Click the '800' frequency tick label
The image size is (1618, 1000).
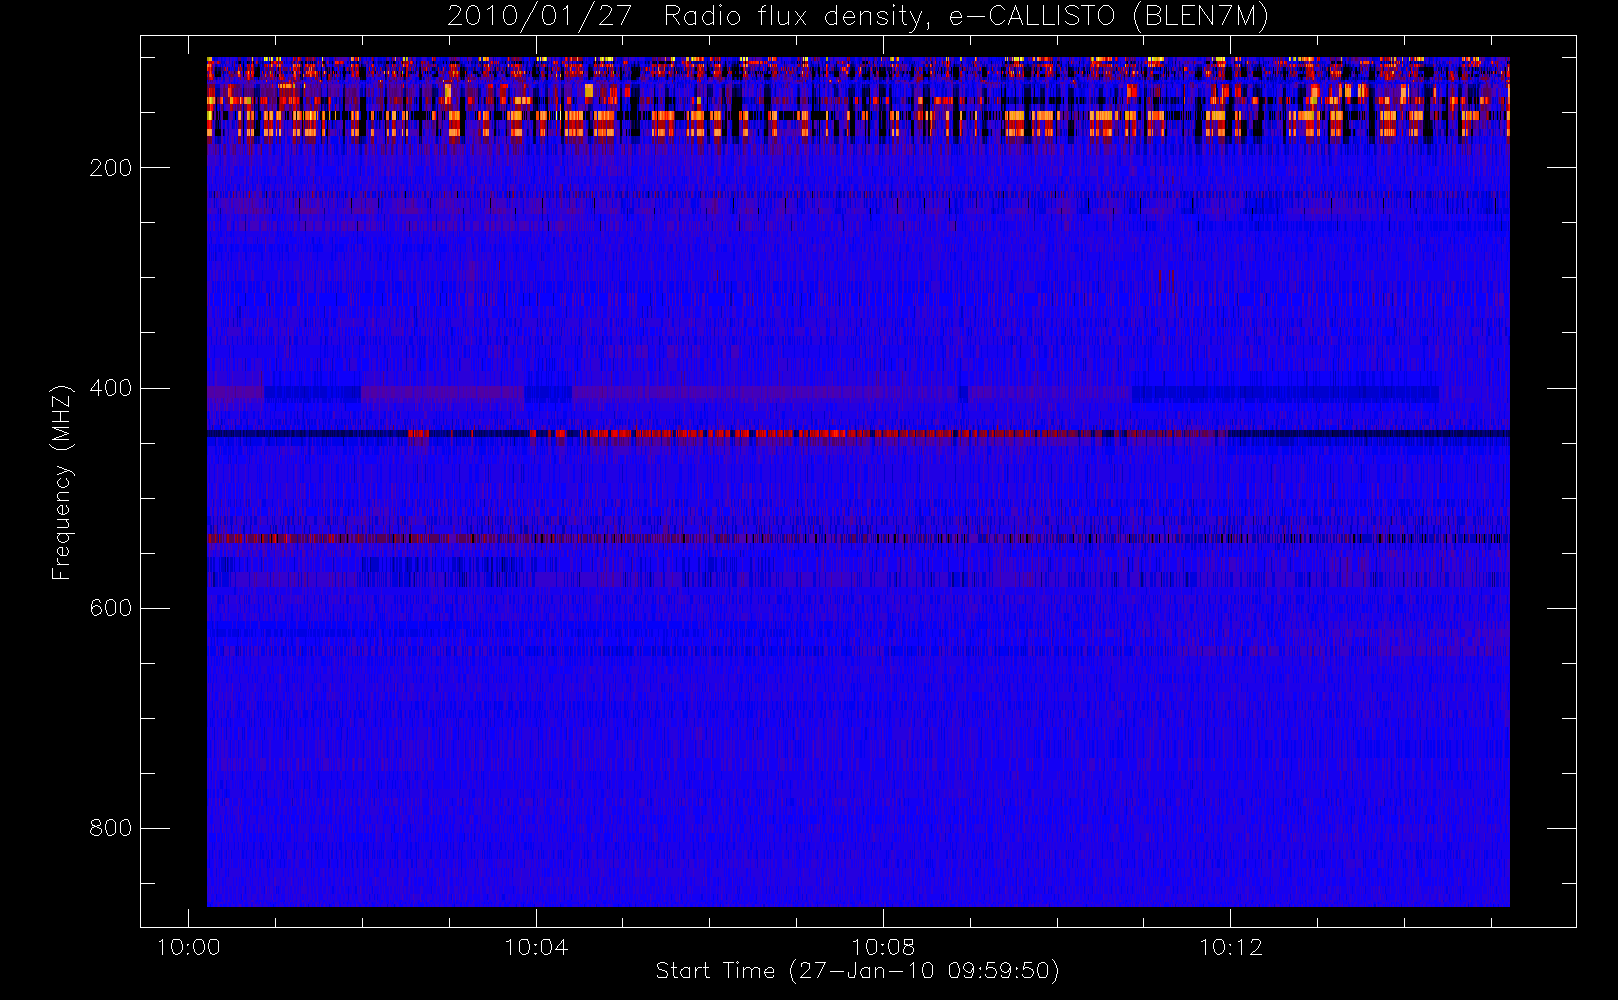coord(111,828)
